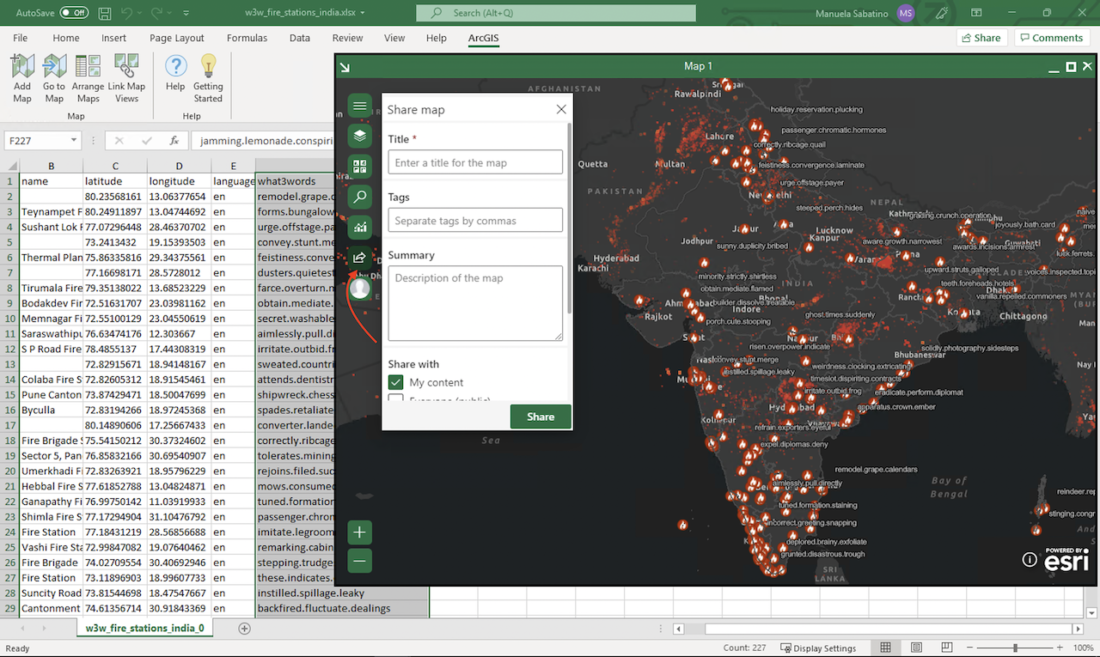Click the pen/ink icon beside user name

[941, 13]
